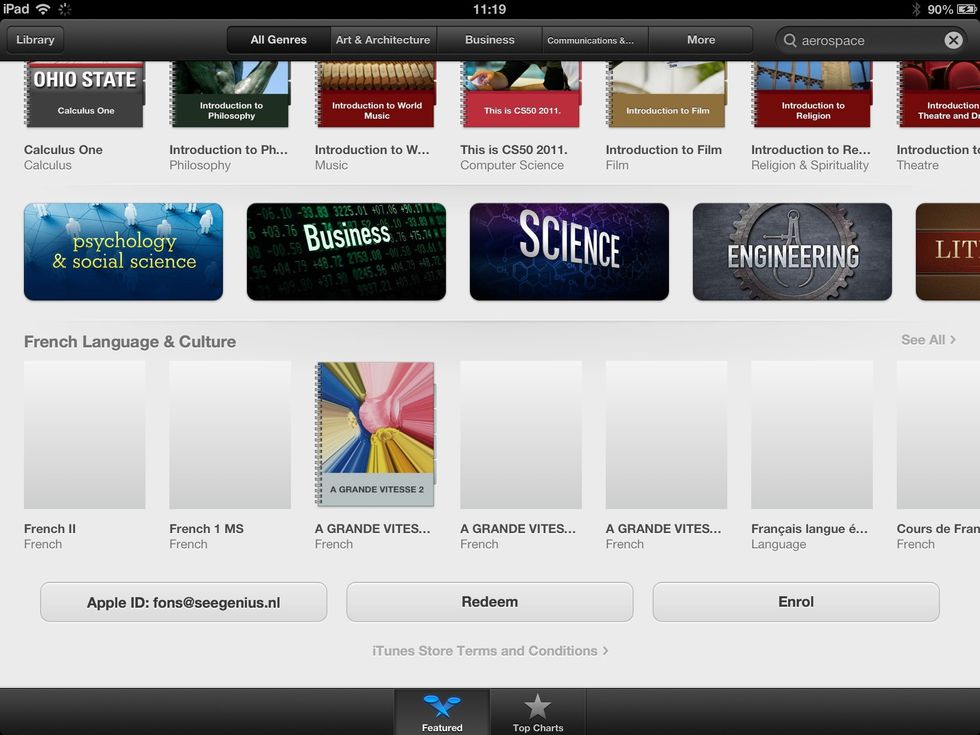Open the Science category banner
Screen dimensions: 980x735
[x=569, y=252]
